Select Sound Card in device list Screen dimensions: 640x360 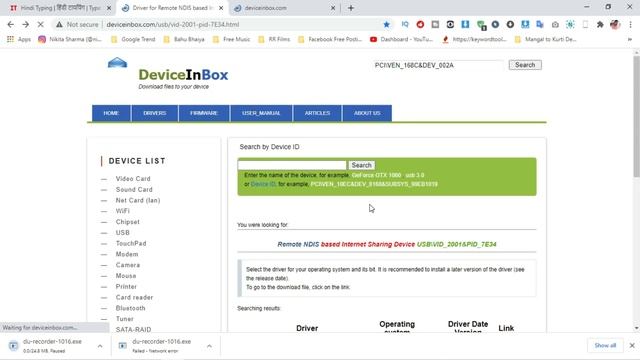click(x=134, y=189)
